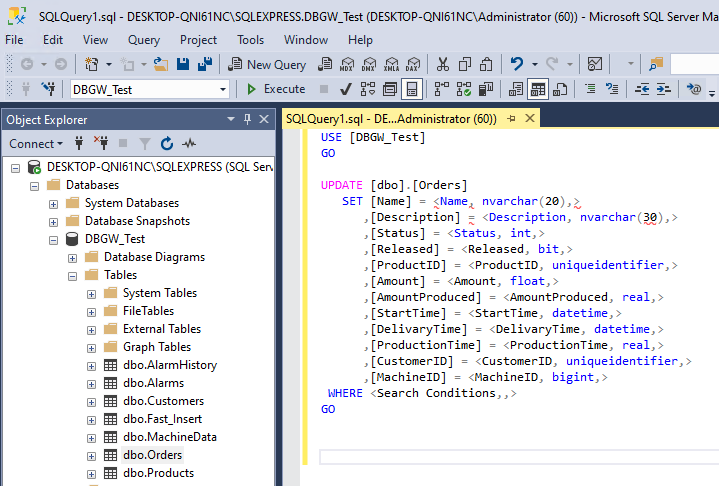
Task: Close the SQLQuery1.sql tab
Action: point(528,118)
